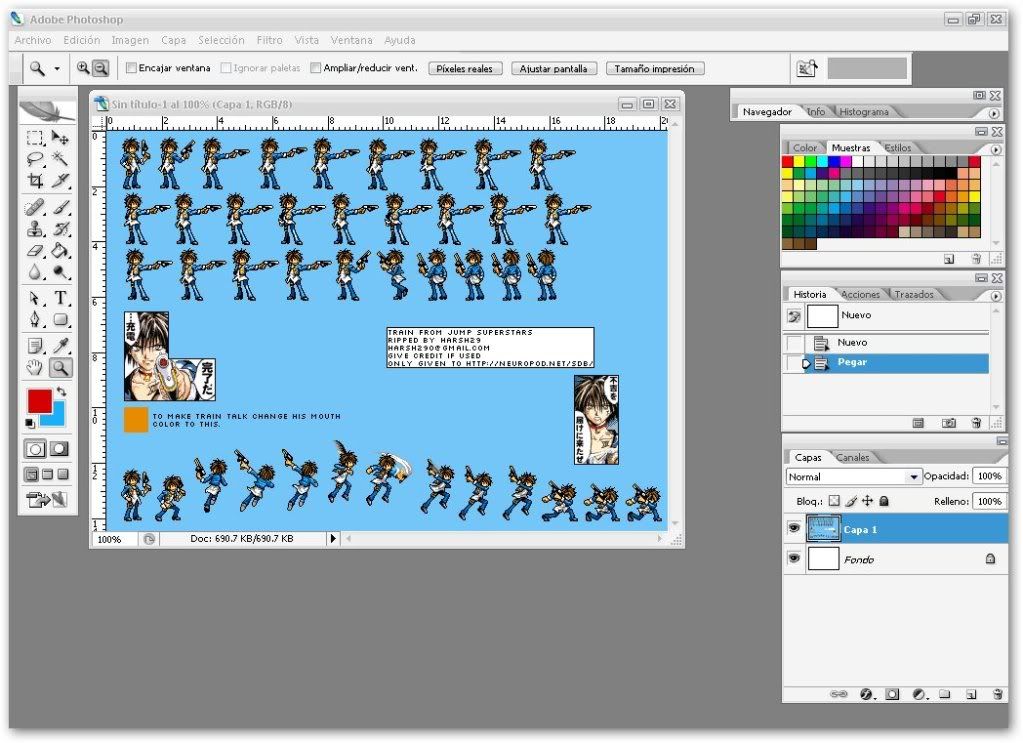
Task: Click the Ajustar pantalla button
Action: [553, 68]
